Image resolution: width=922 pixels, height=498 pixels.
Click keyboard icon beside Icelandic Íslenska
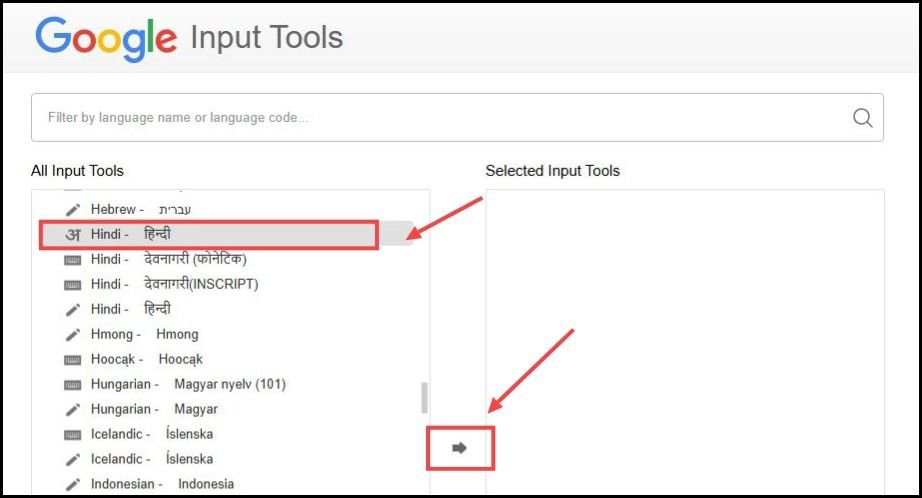72,435
